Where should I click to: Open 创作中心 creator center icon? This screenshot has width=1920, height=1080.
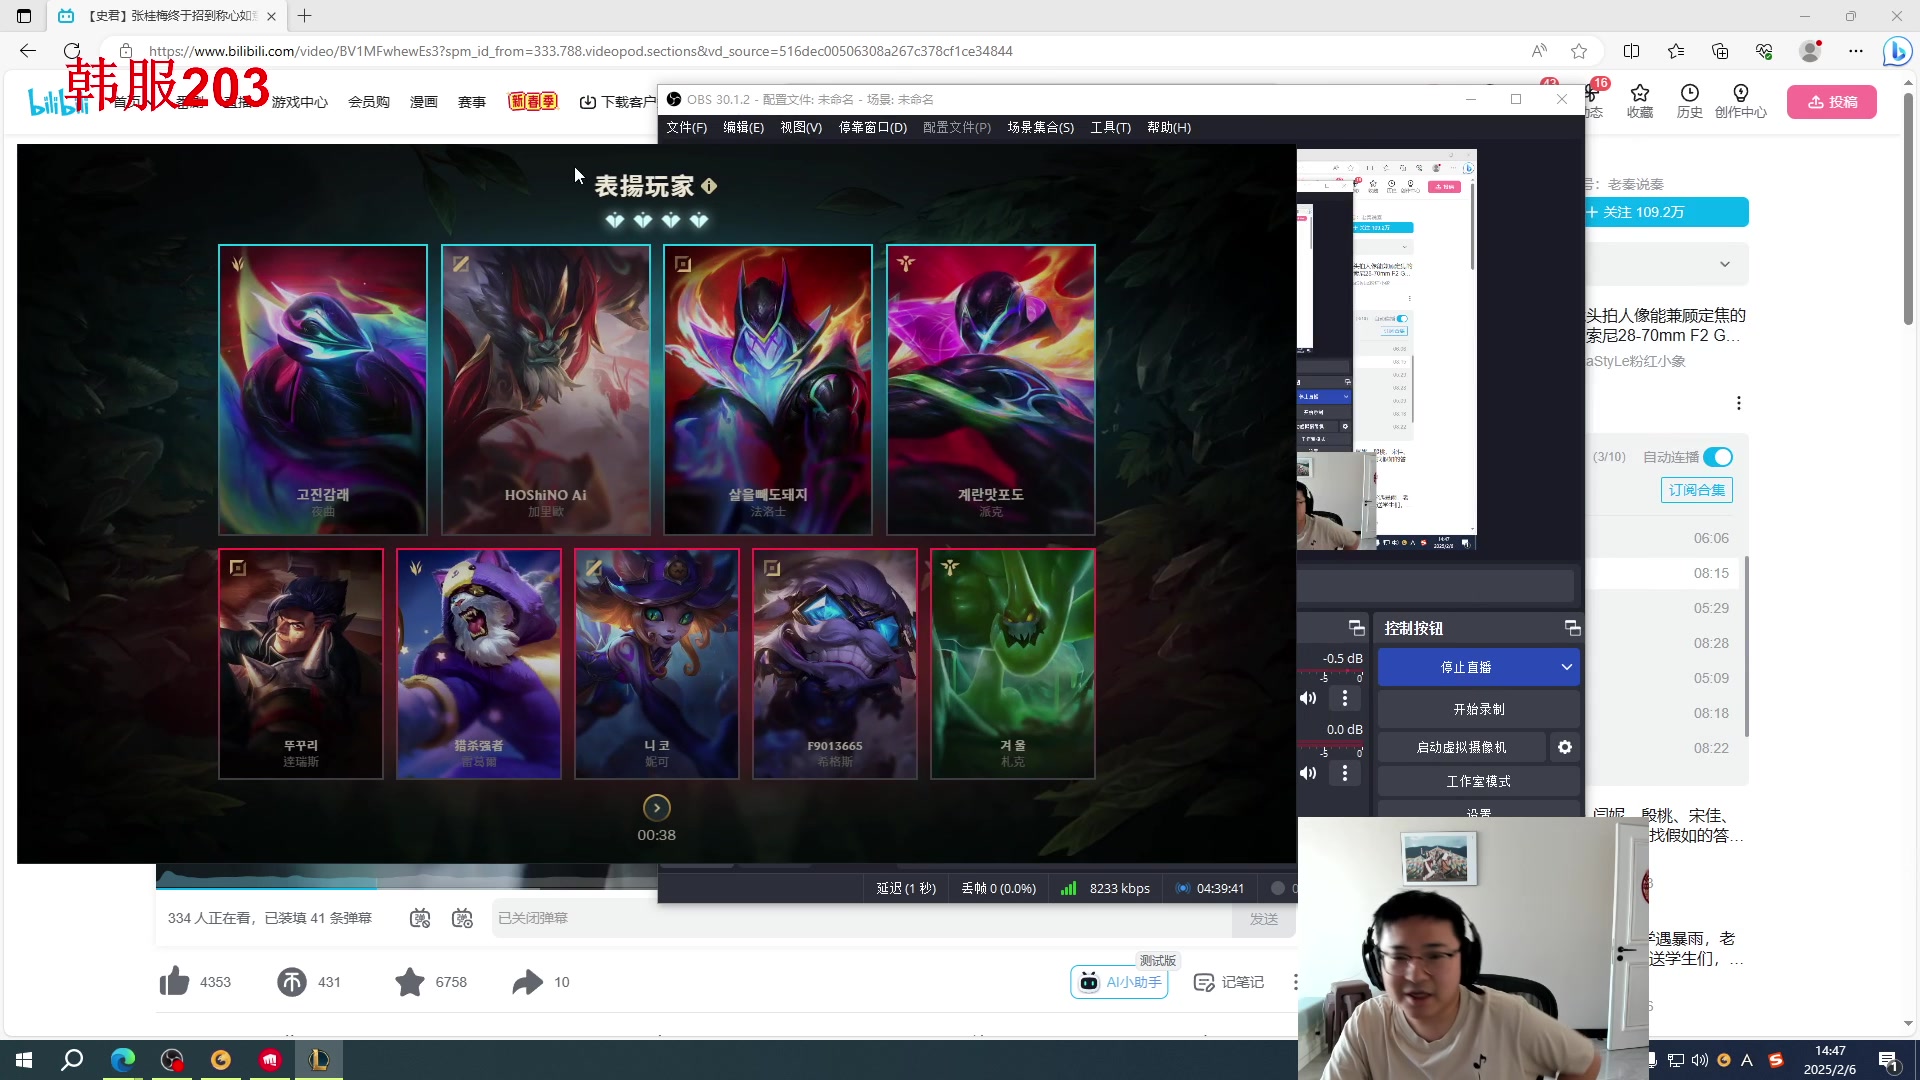[1741, 101]
